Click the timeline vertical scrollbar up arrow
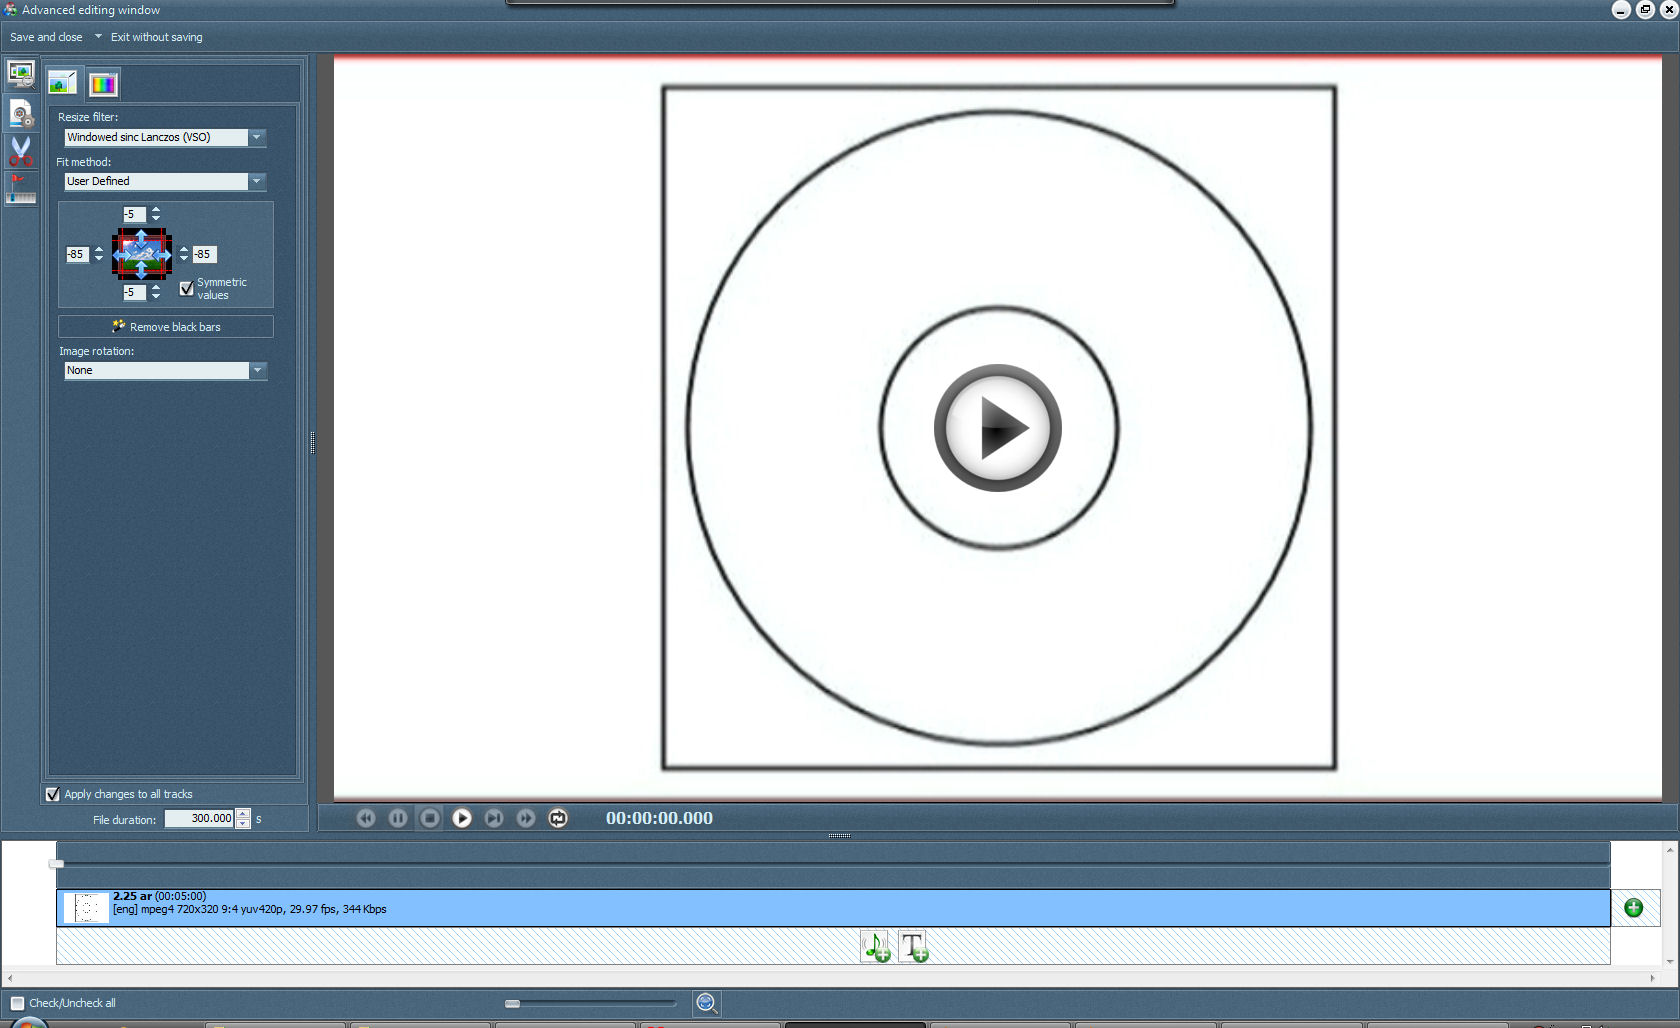This screenshot has width=1680, height=1028. pos(1670,849)
